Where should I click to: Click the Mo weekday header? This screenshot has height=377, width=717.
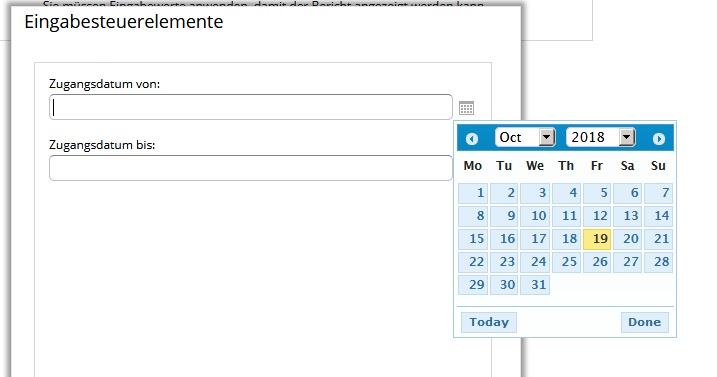coord(473,166)
